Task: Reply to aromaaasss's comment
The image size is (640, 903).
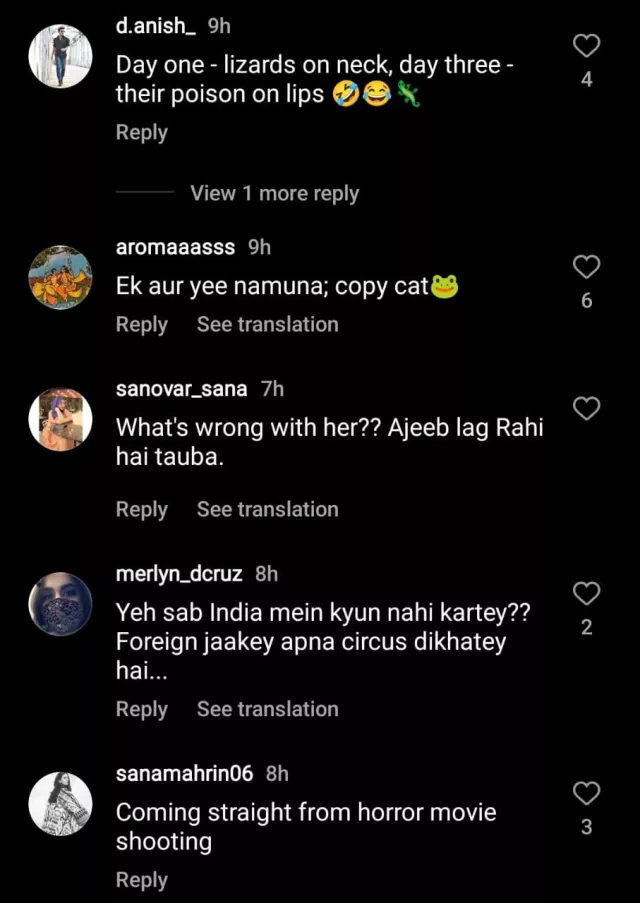Action: [142, 324]
